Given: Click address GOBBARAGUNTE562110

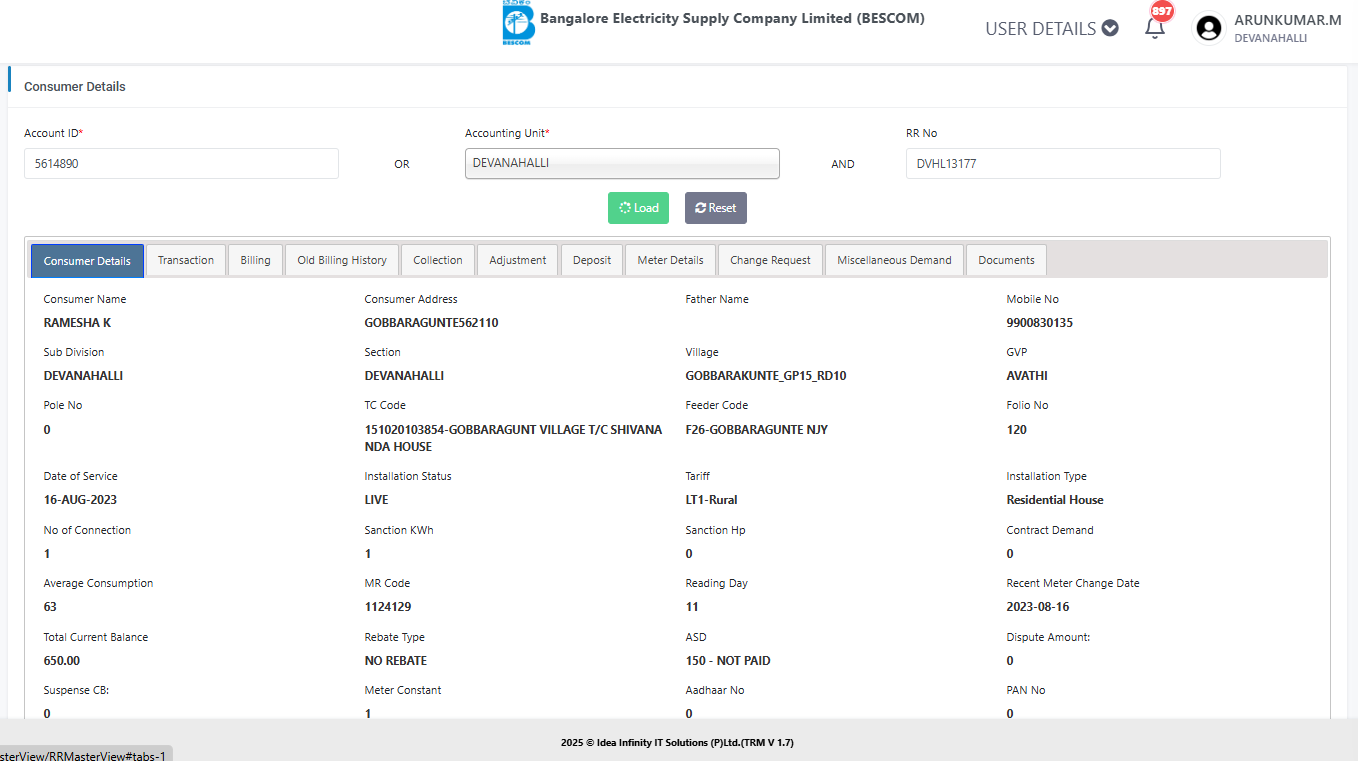Looking at the screenshot, I should 431,323.
